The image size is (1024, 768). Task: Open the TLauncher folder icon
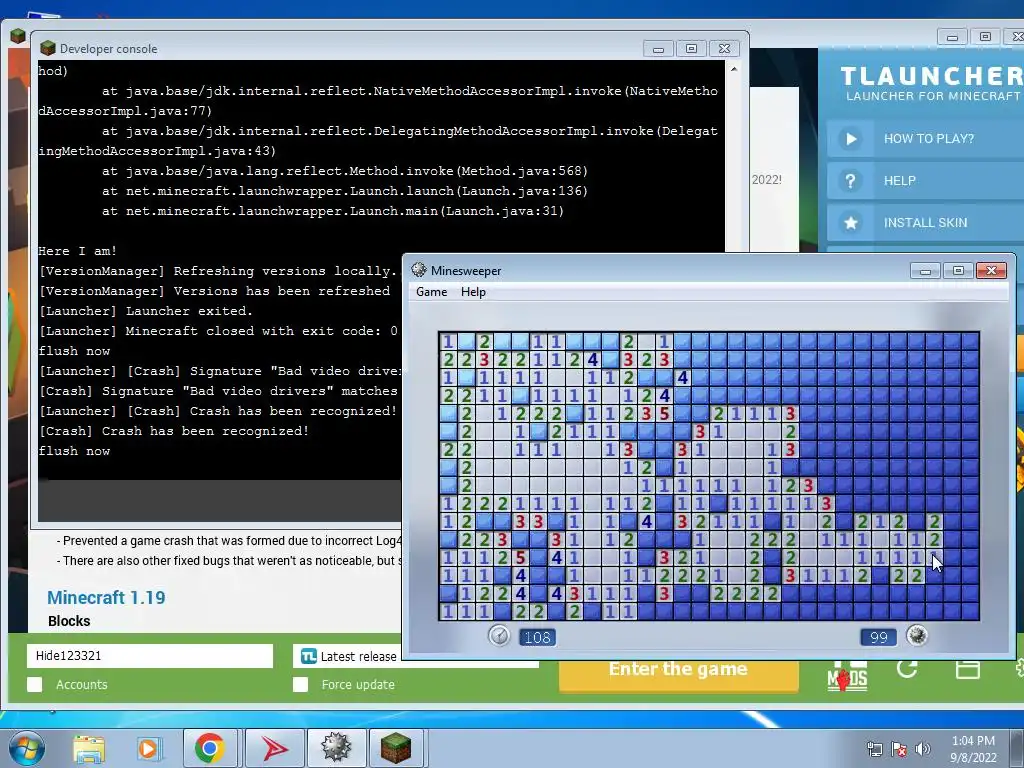[x=967, y=669]
